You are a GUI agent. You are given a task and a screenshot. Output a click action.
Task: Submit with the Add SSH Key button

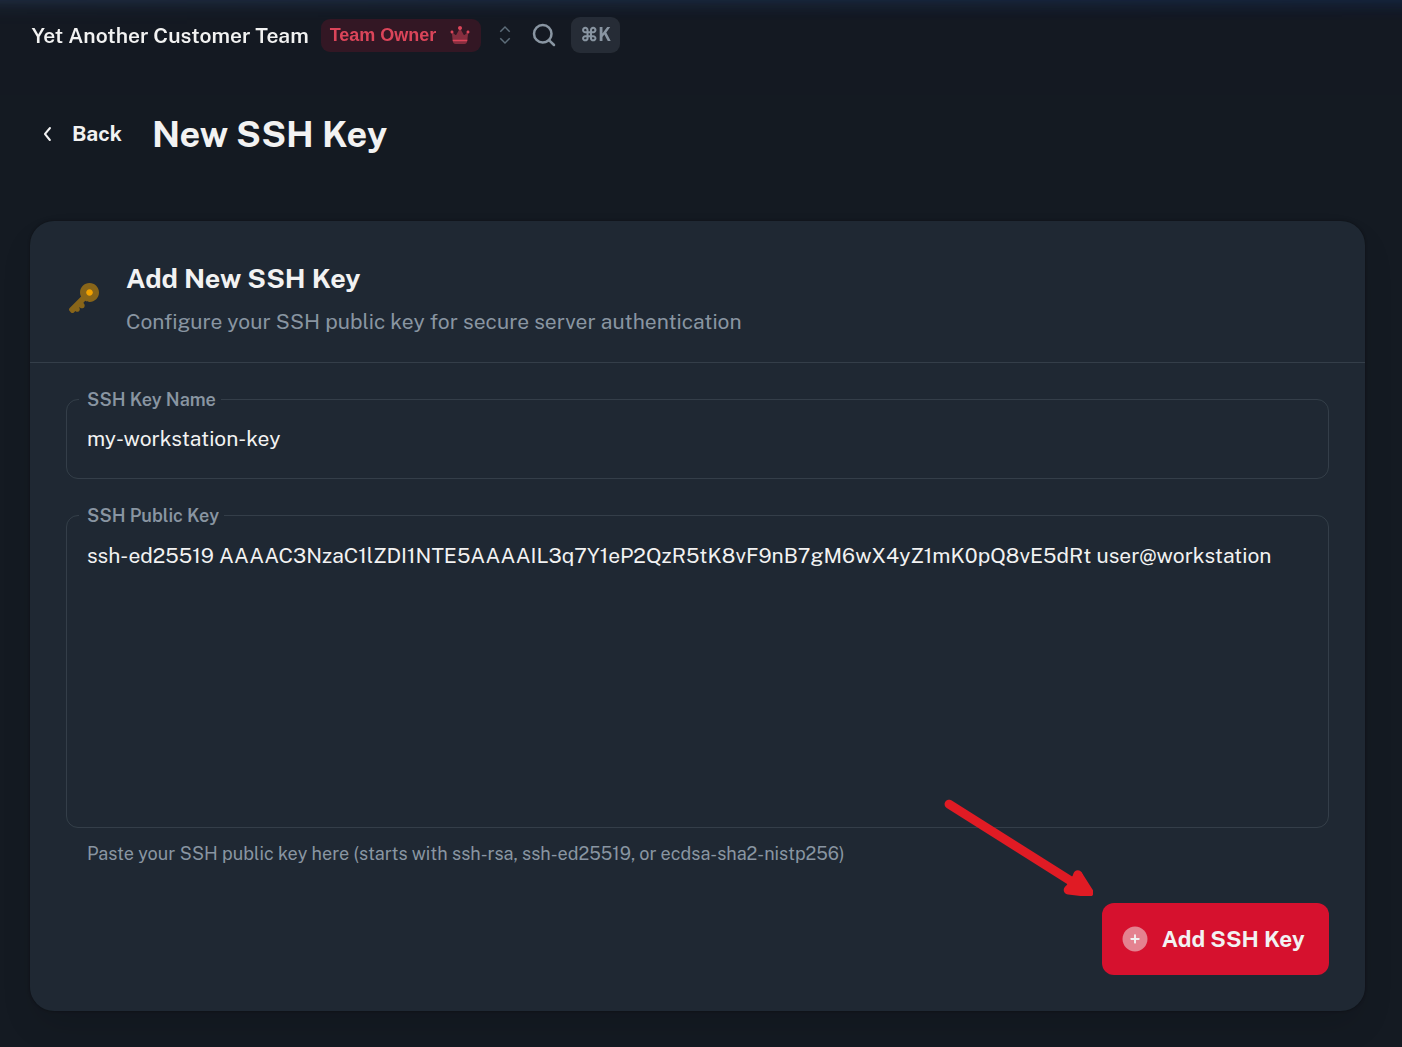(x=1215, y=939)
